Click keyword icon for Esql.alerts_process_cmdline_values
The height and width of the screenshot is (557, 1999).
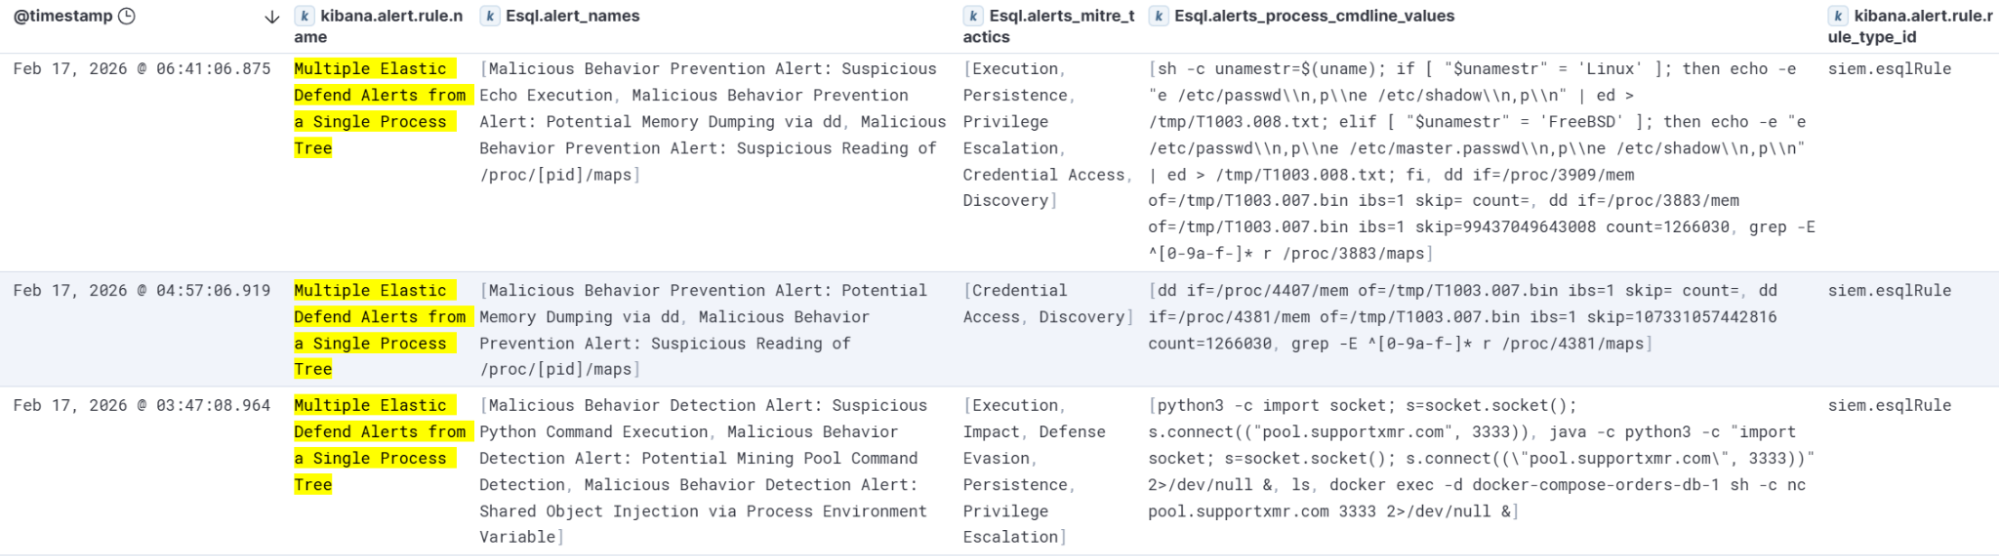tap(1158, 16)
